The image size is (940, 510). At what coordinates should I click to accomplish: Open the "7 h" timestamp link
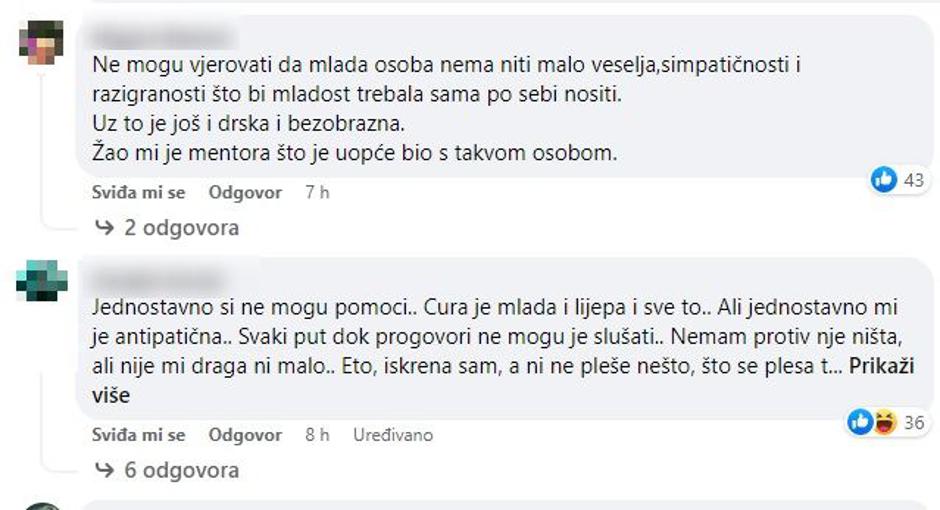pyautogui.click(x=317, y=193)
